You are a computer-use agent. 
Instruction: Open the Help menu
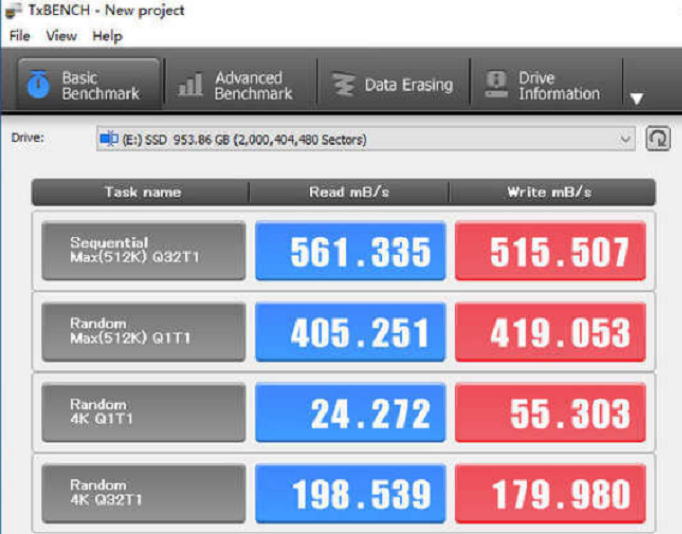(x=107, y=36)
